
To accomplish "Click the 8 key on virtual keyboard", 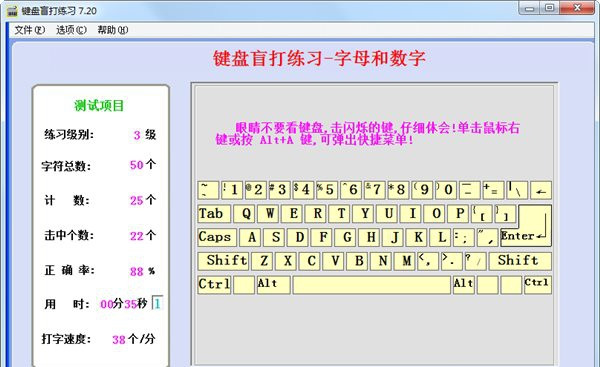I will (398, 190).
